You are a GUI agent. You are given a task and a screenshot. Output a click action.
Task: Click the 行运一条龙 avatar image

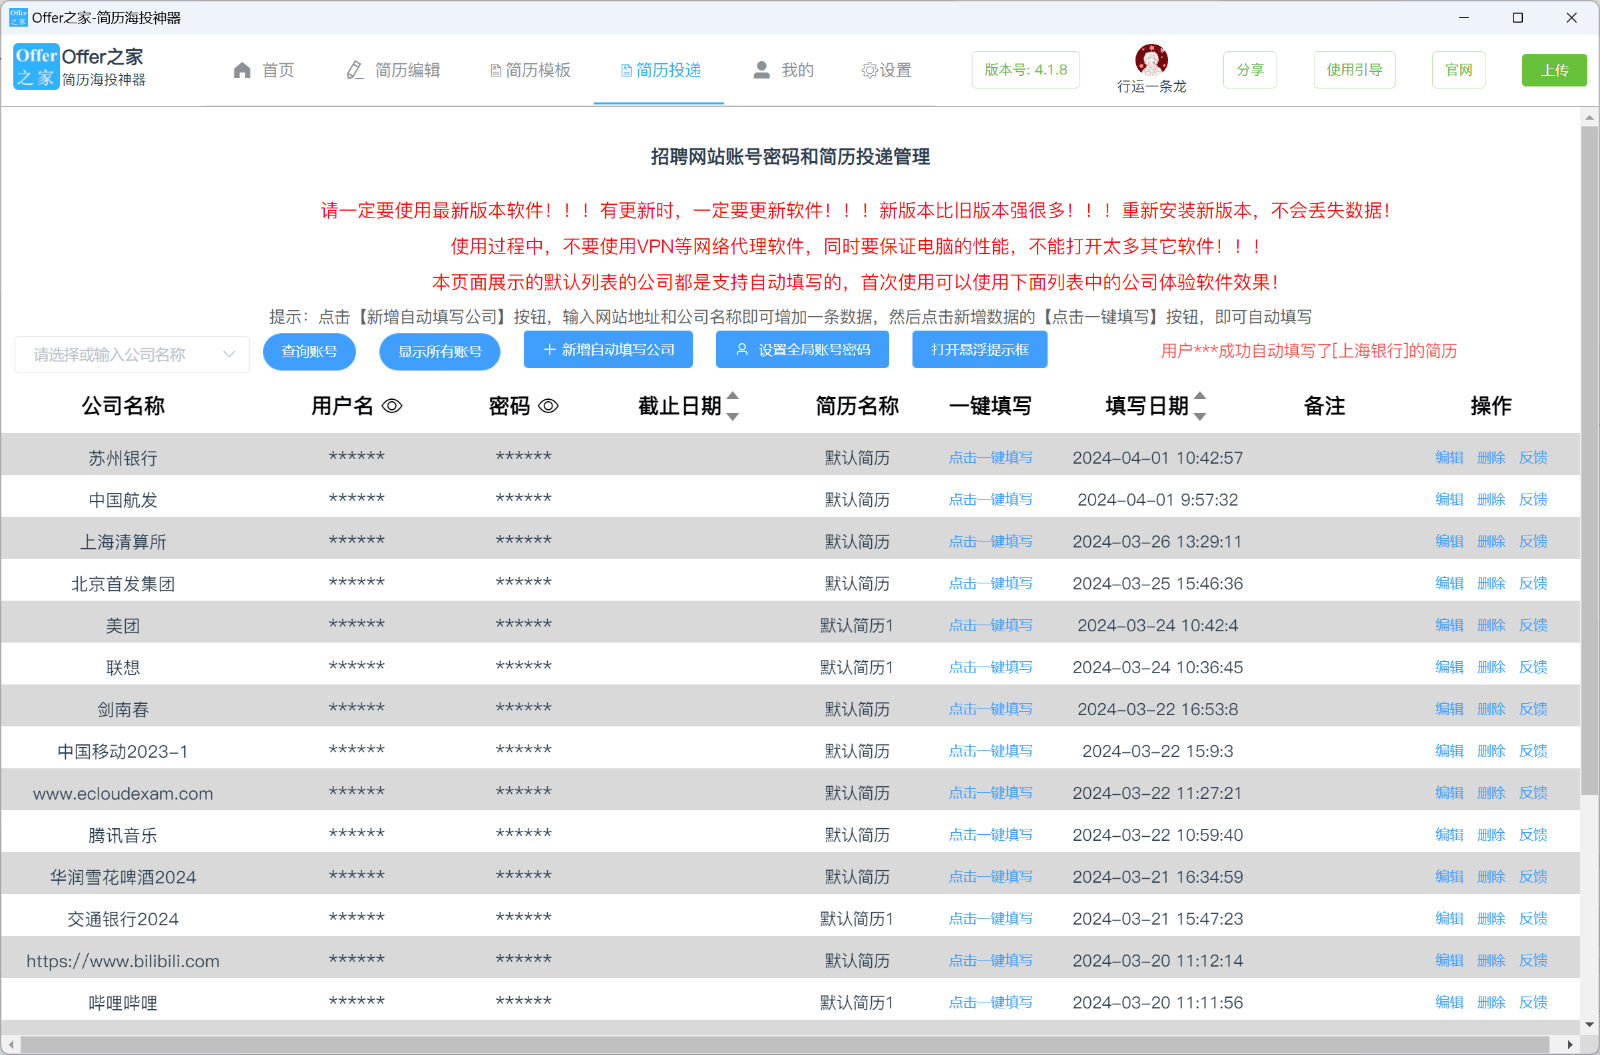click(x=1152, y=62)
